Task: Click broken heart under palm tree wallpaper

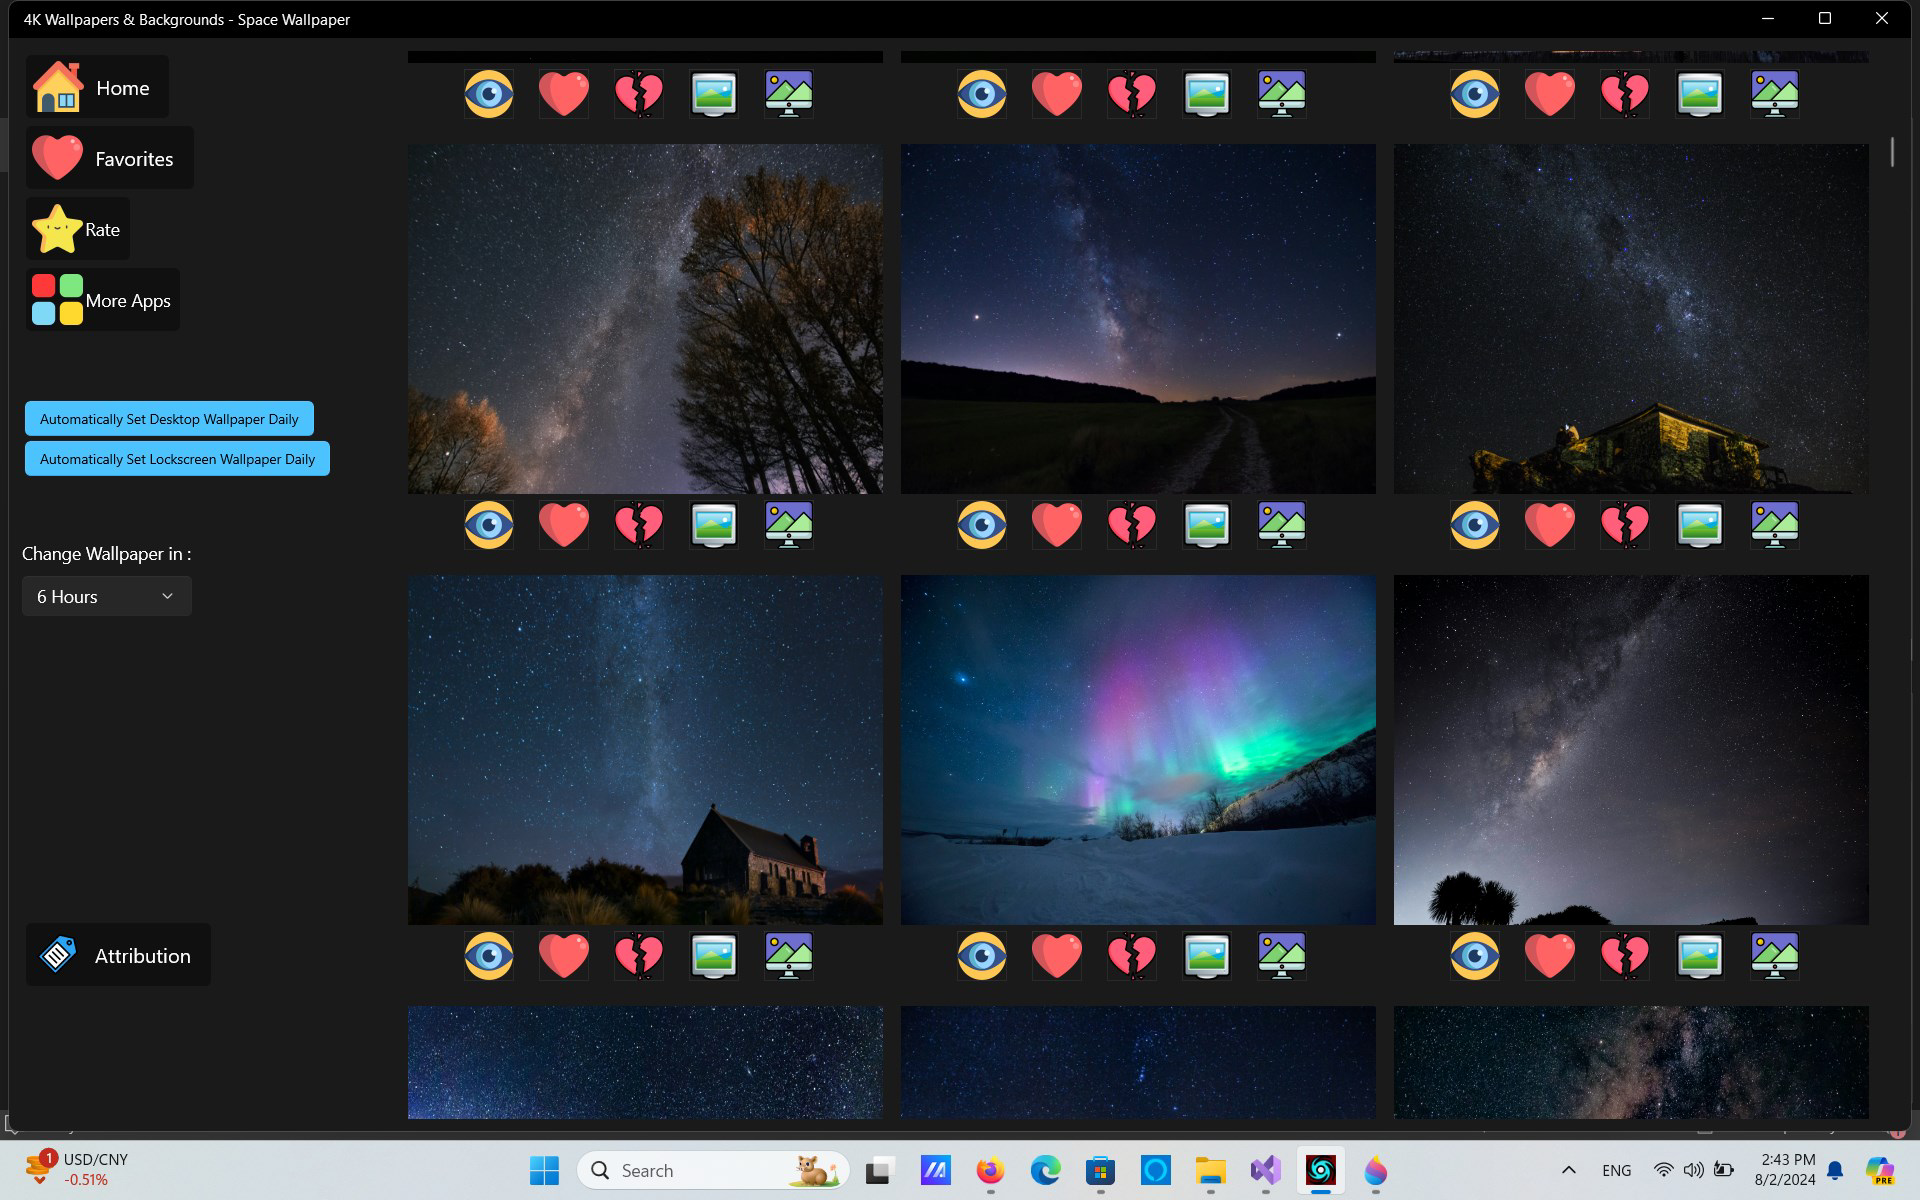Action: pos(1625,956)
